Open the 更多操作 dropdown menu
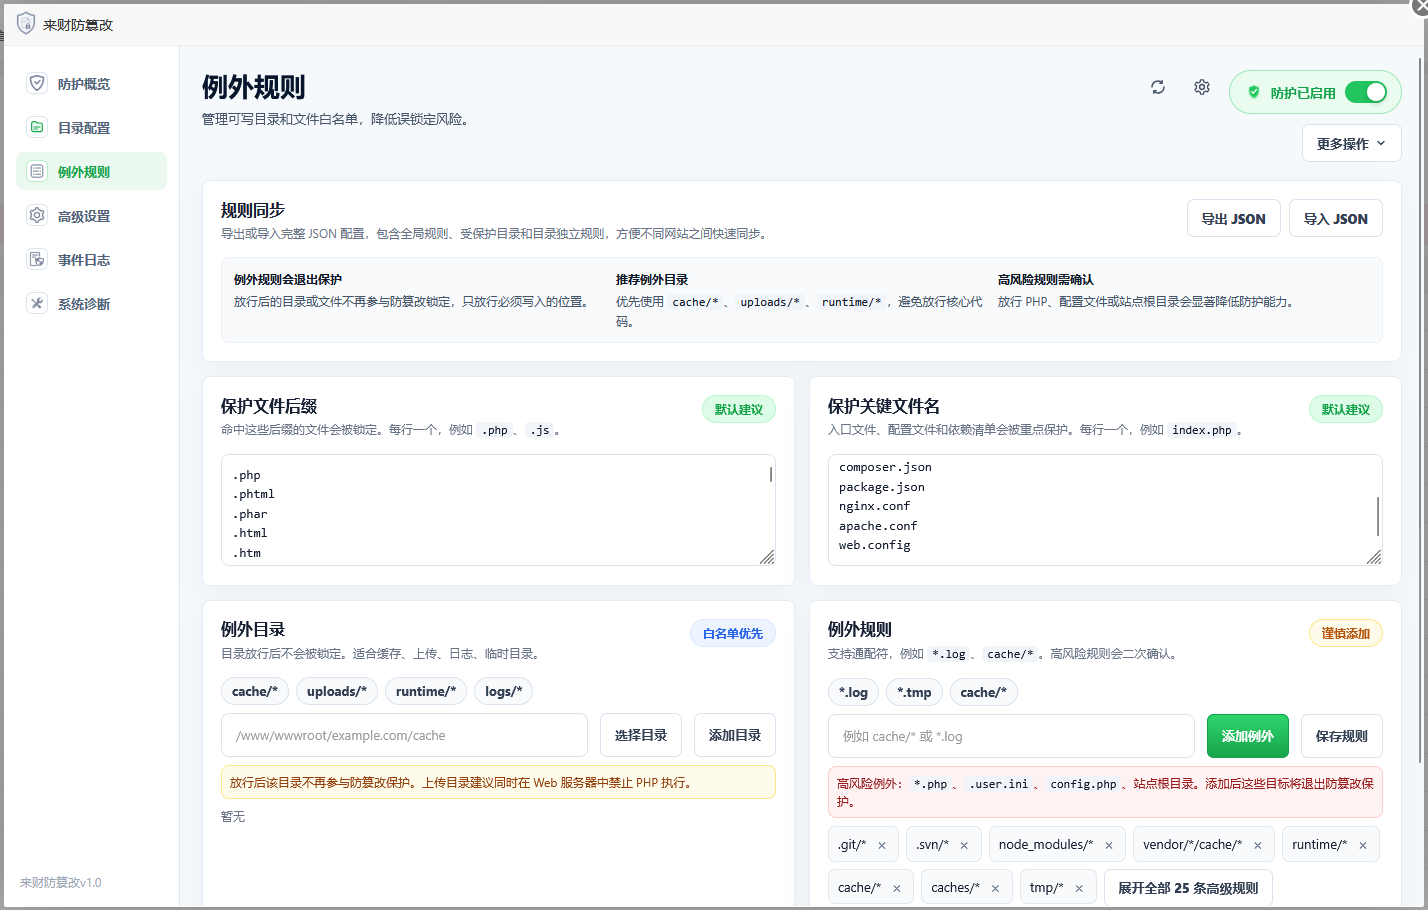1428x910 pixels. (1351, 143)
